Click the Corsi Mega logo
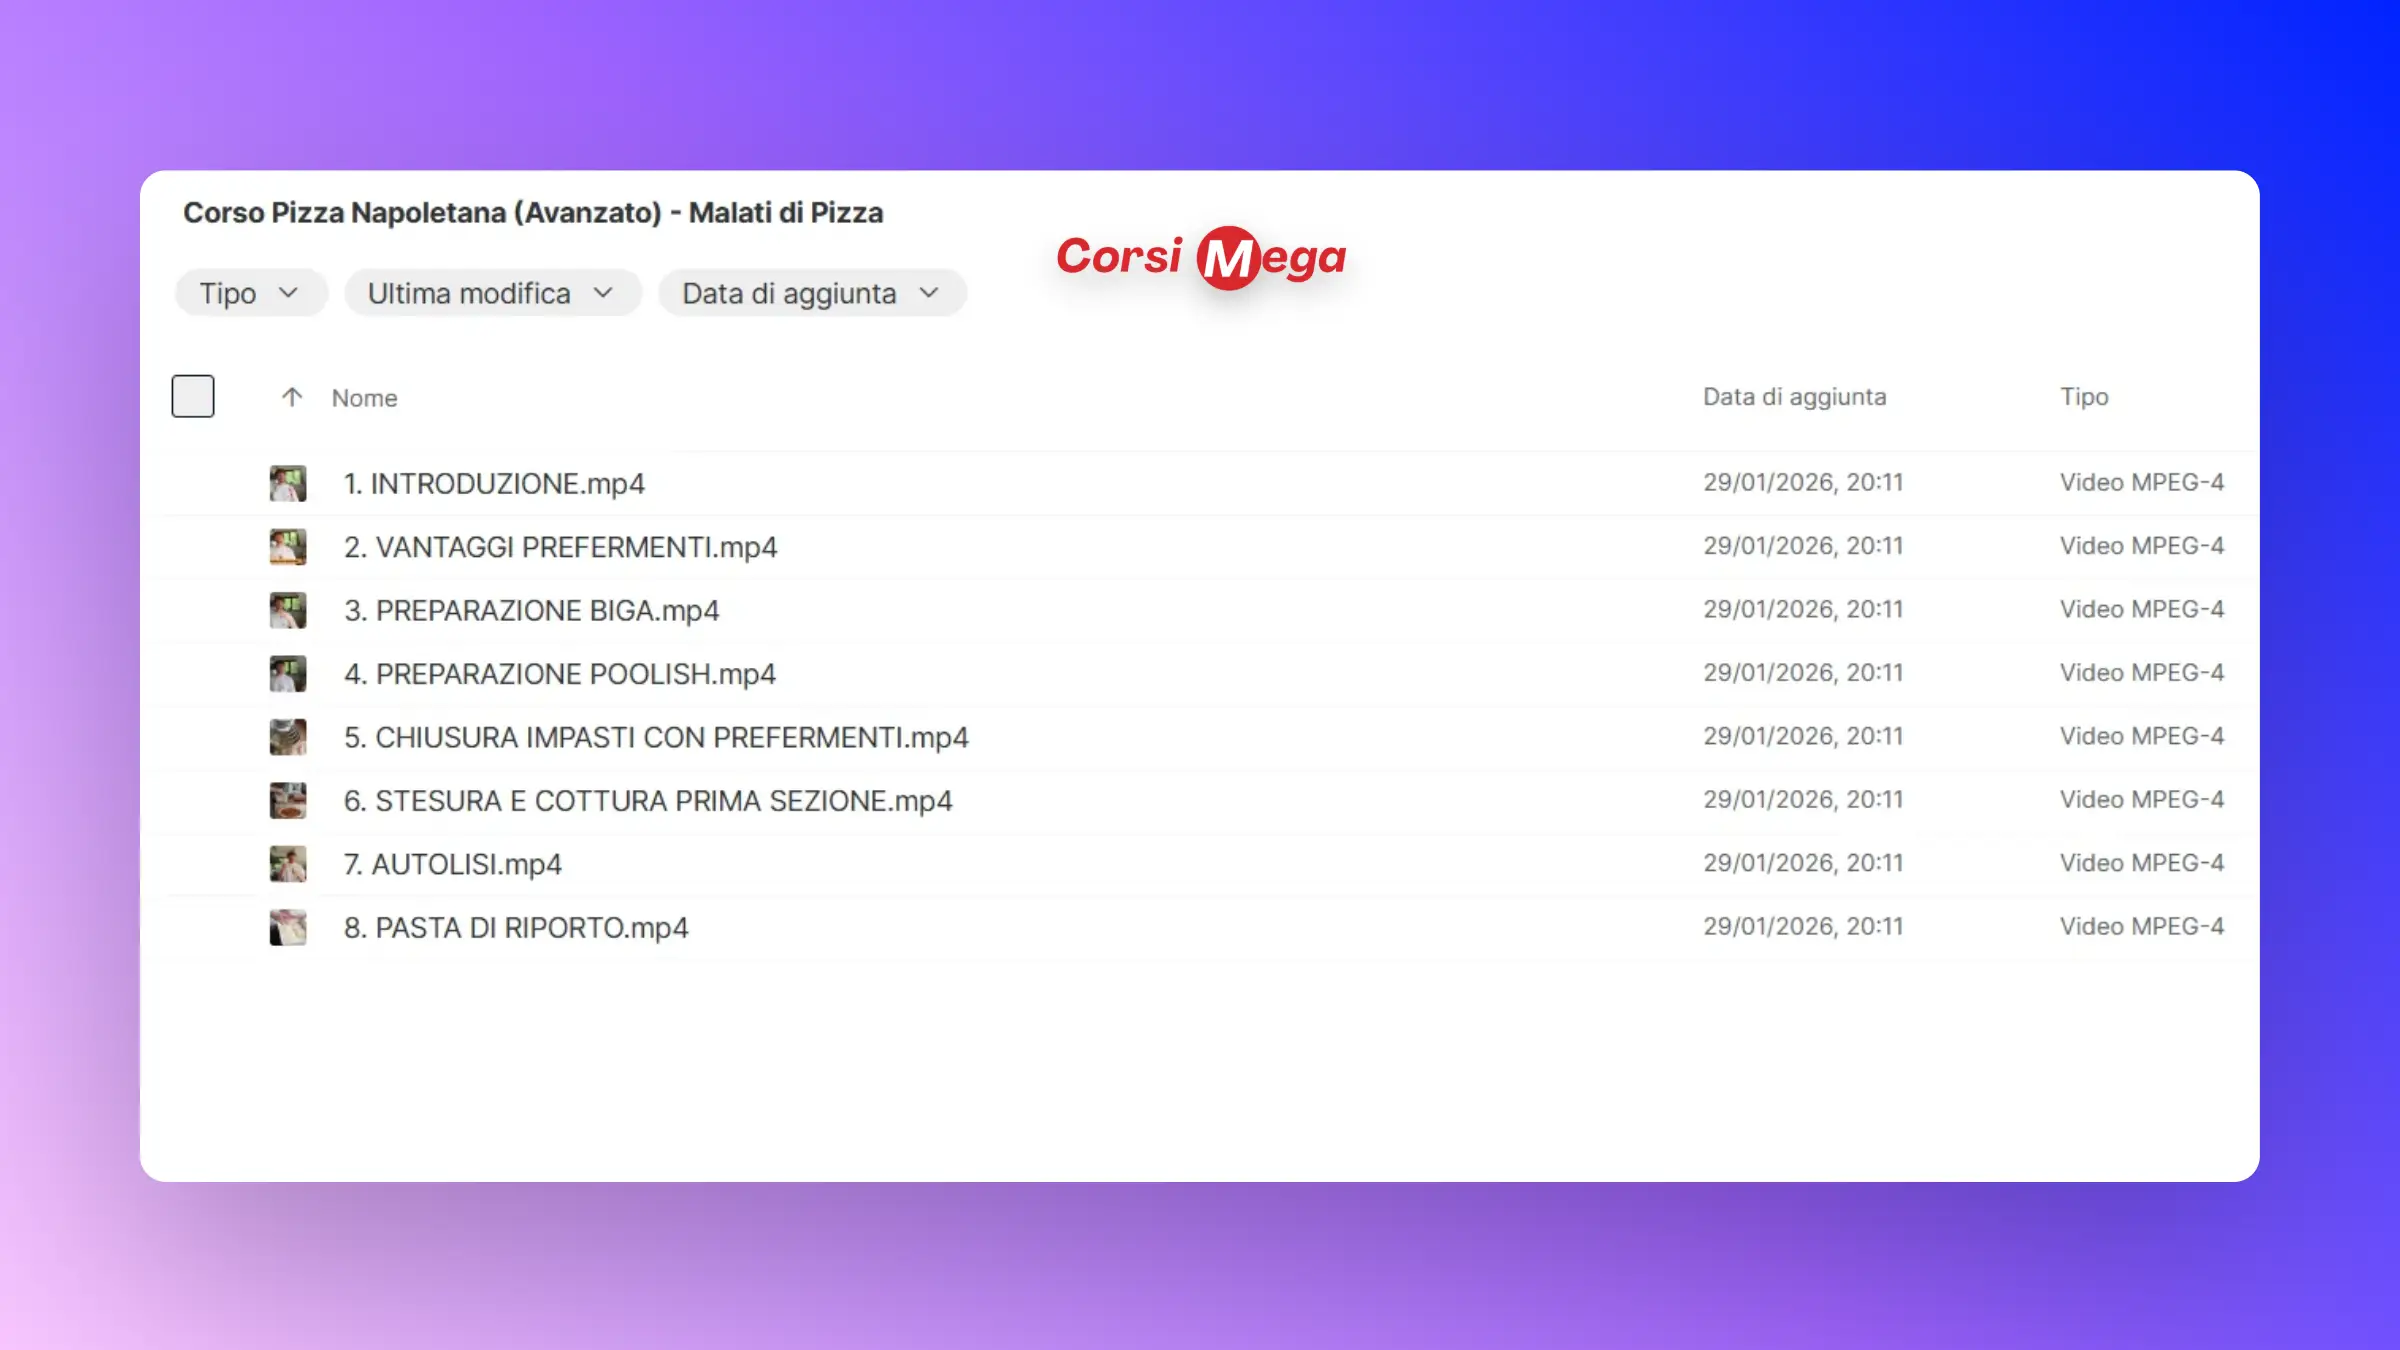The height and width of the screenshot is (1350, 2400). pos(1201,257)
